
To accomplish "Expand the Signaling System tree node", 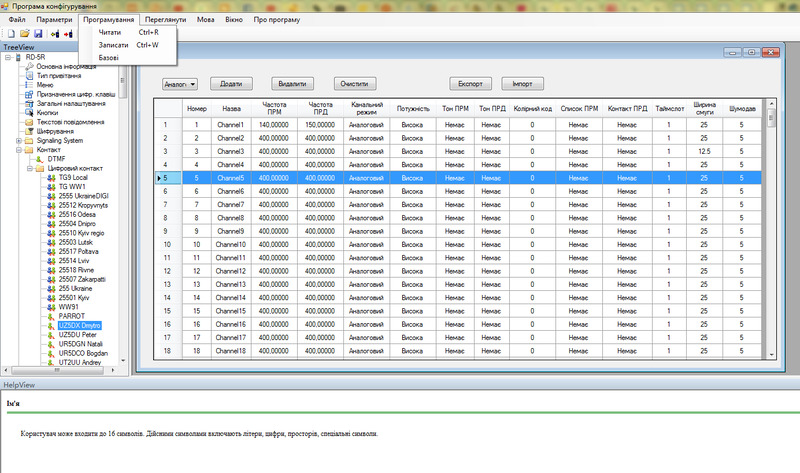I will click(19, 141).
